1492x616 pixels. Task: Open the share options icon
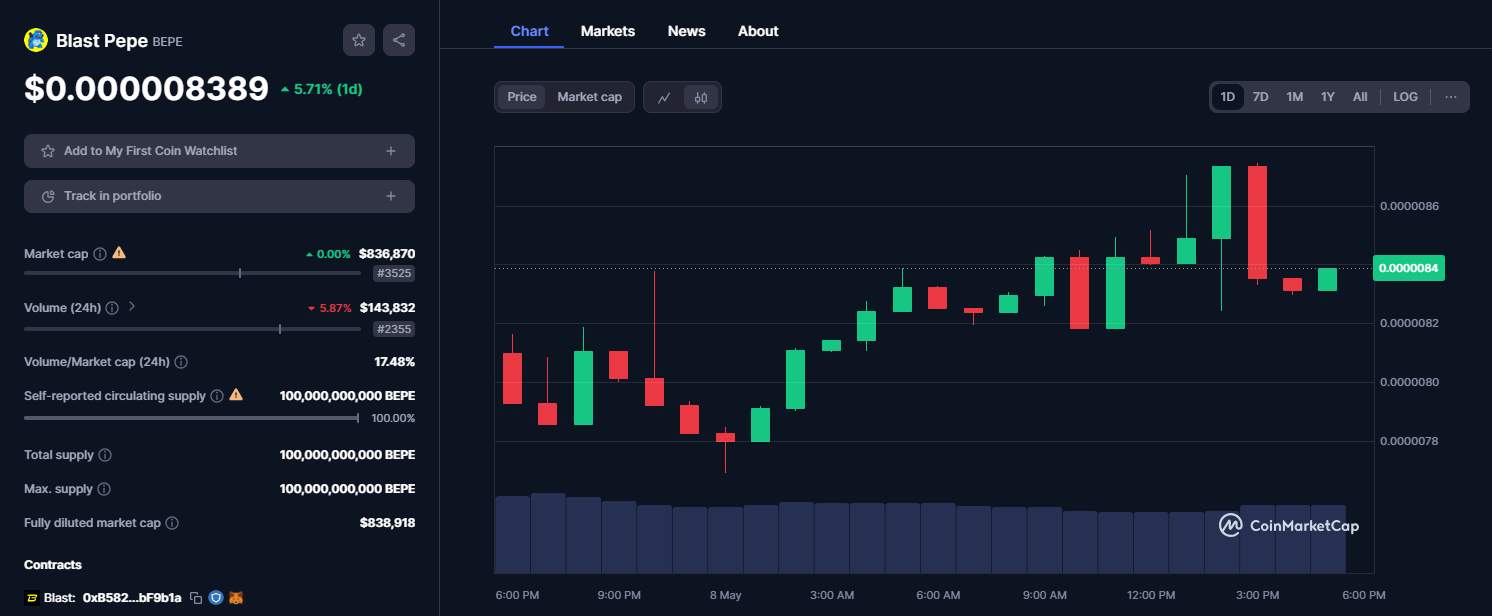399,39
